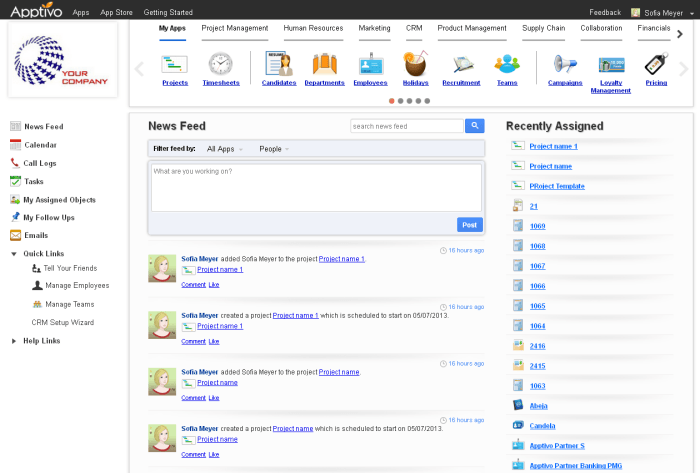Click the My Assigned Objects icon
The image size is (700, 473).
(x=15, y=199)
